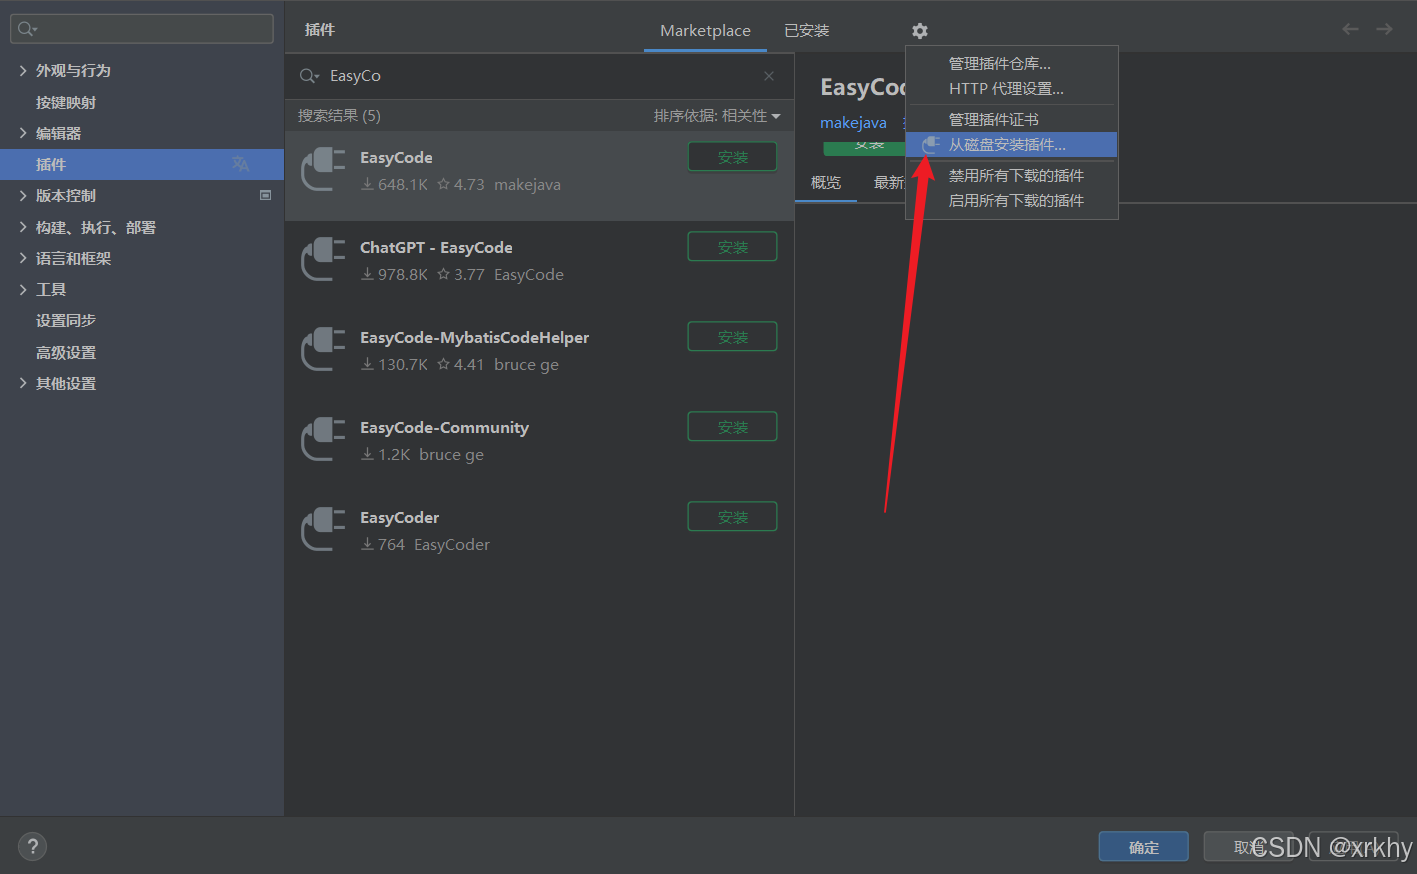Click the EasyCode-MybatisCodeHelper plug icon
The width and height of the screenshot is (1417, 874).
tap(323, 348)
